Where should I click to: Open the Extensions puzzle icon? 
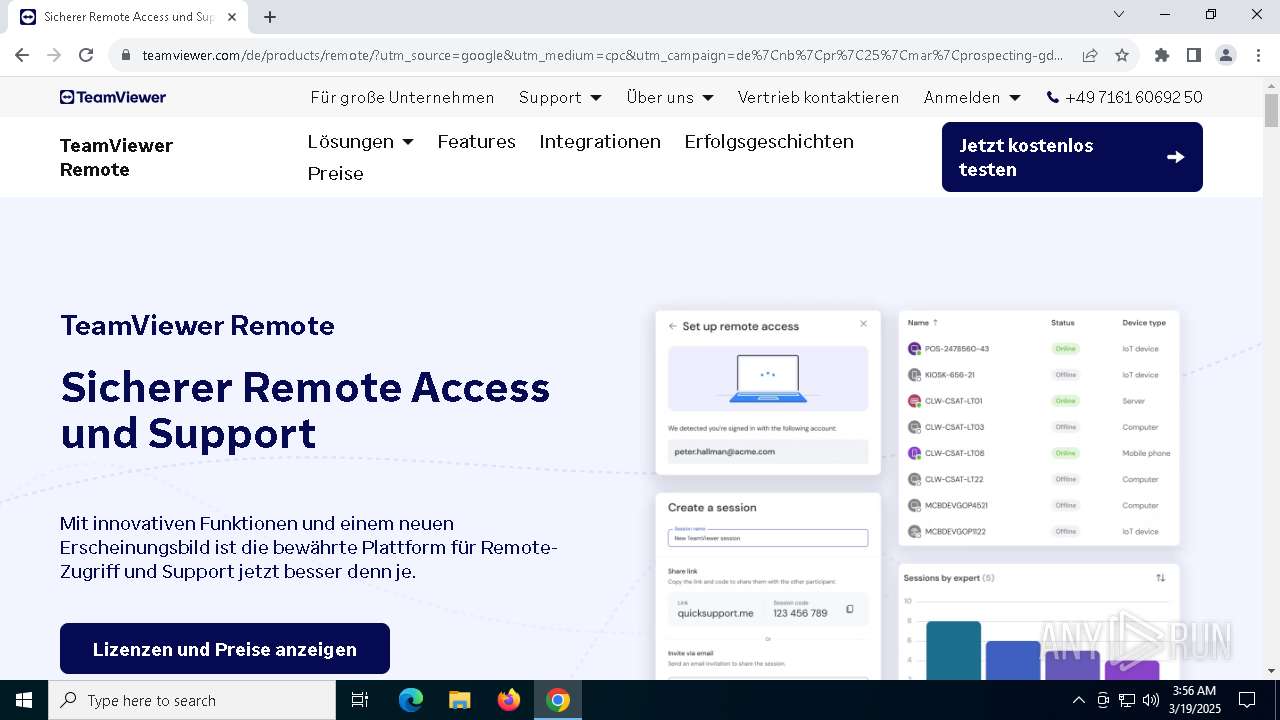tap(1162, 55)
